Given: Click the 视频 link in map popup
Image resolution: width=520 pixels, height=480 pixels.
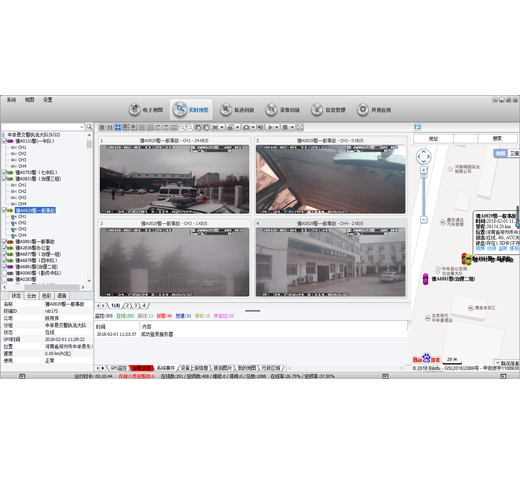Looking at the screenshot, I should pyautogui.click(x=480, y=248).
